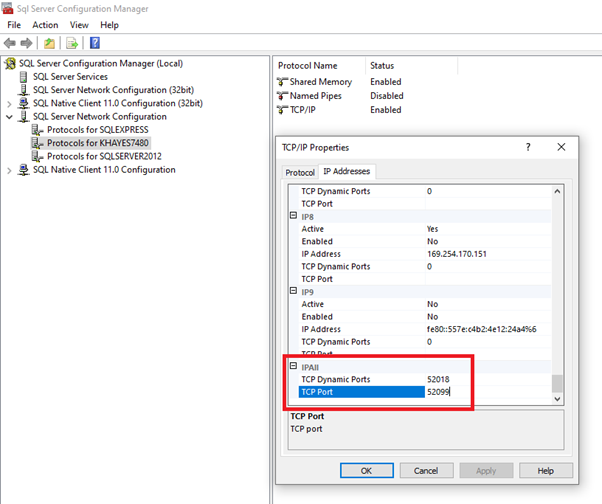602x504 pixels.
Task: Click the Protocols for SQLEXPRESS icon
Action: pos(37,130)
